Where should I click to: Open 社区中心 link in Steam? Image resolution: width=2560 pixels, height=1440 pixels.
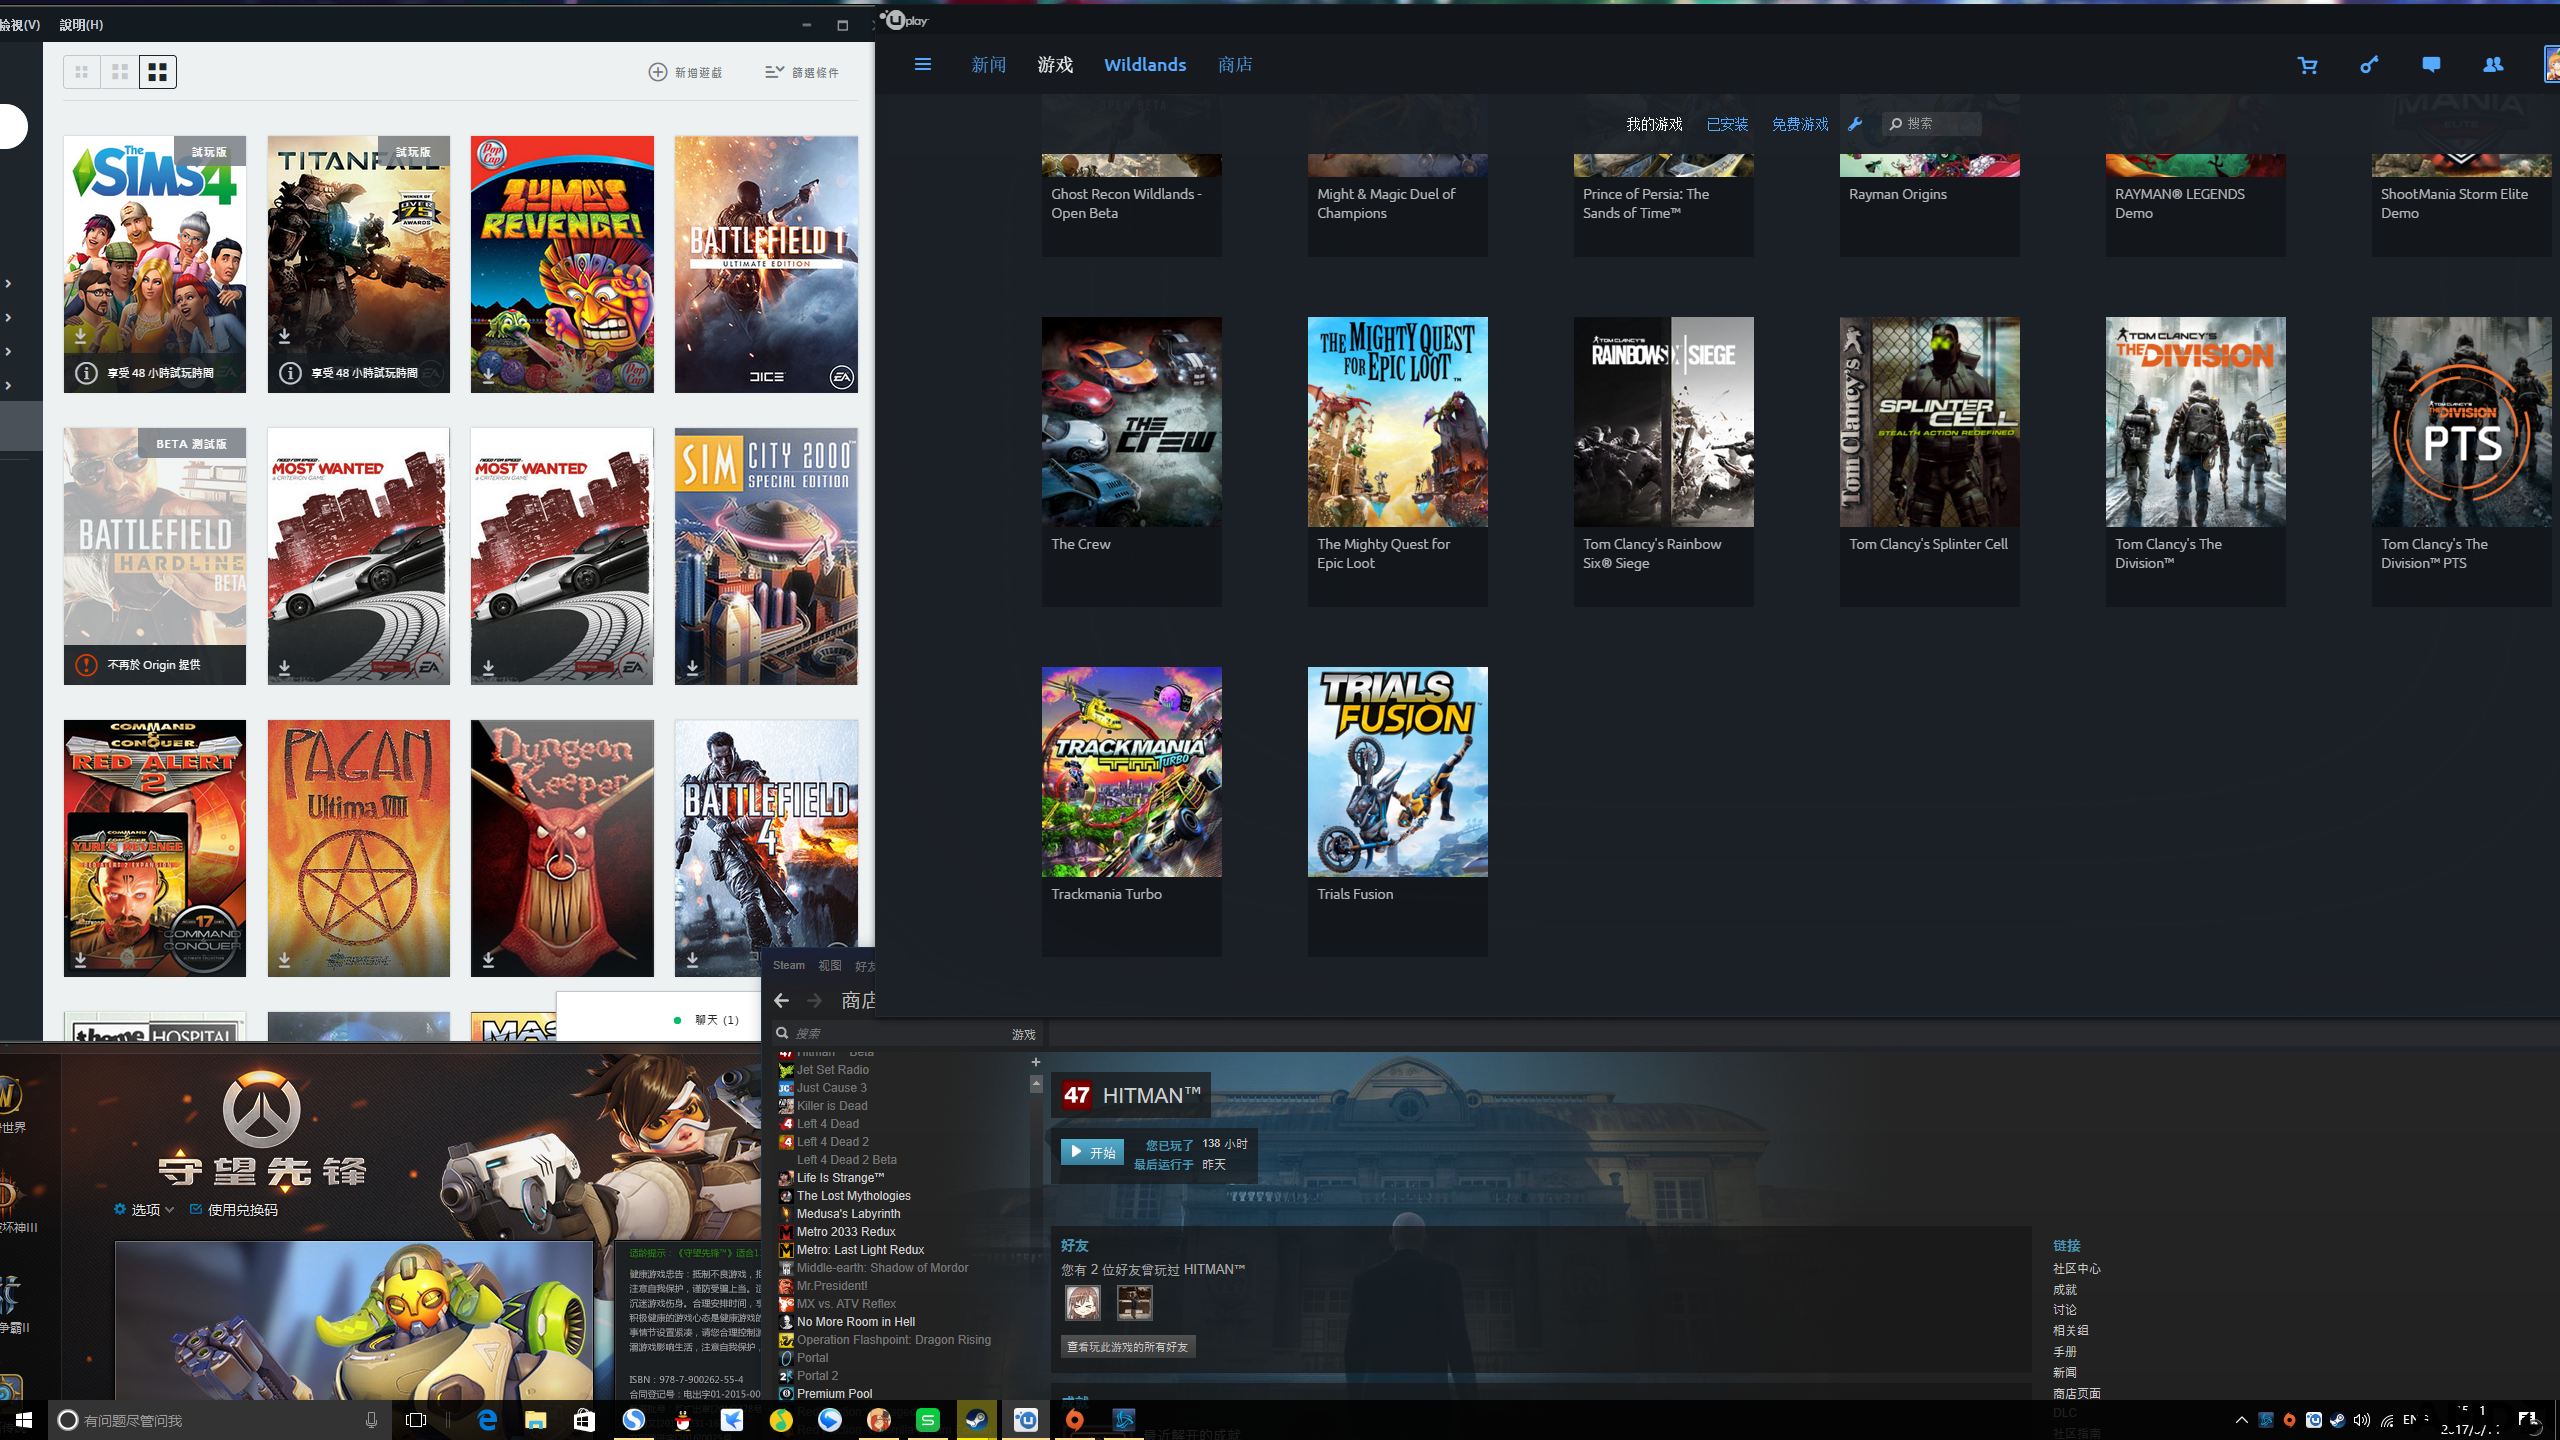coord(2076,1269)
